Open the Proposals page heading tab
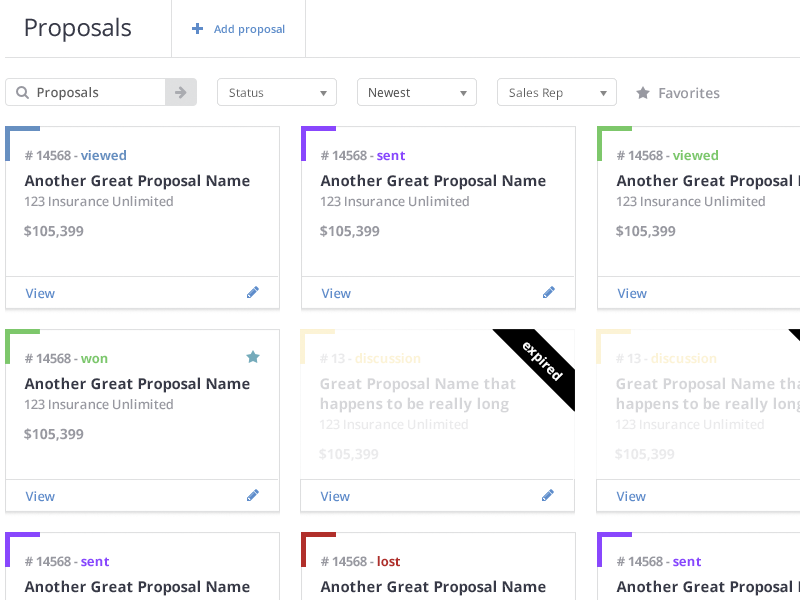This screenshot has width=800, height=600. [78, 28]
